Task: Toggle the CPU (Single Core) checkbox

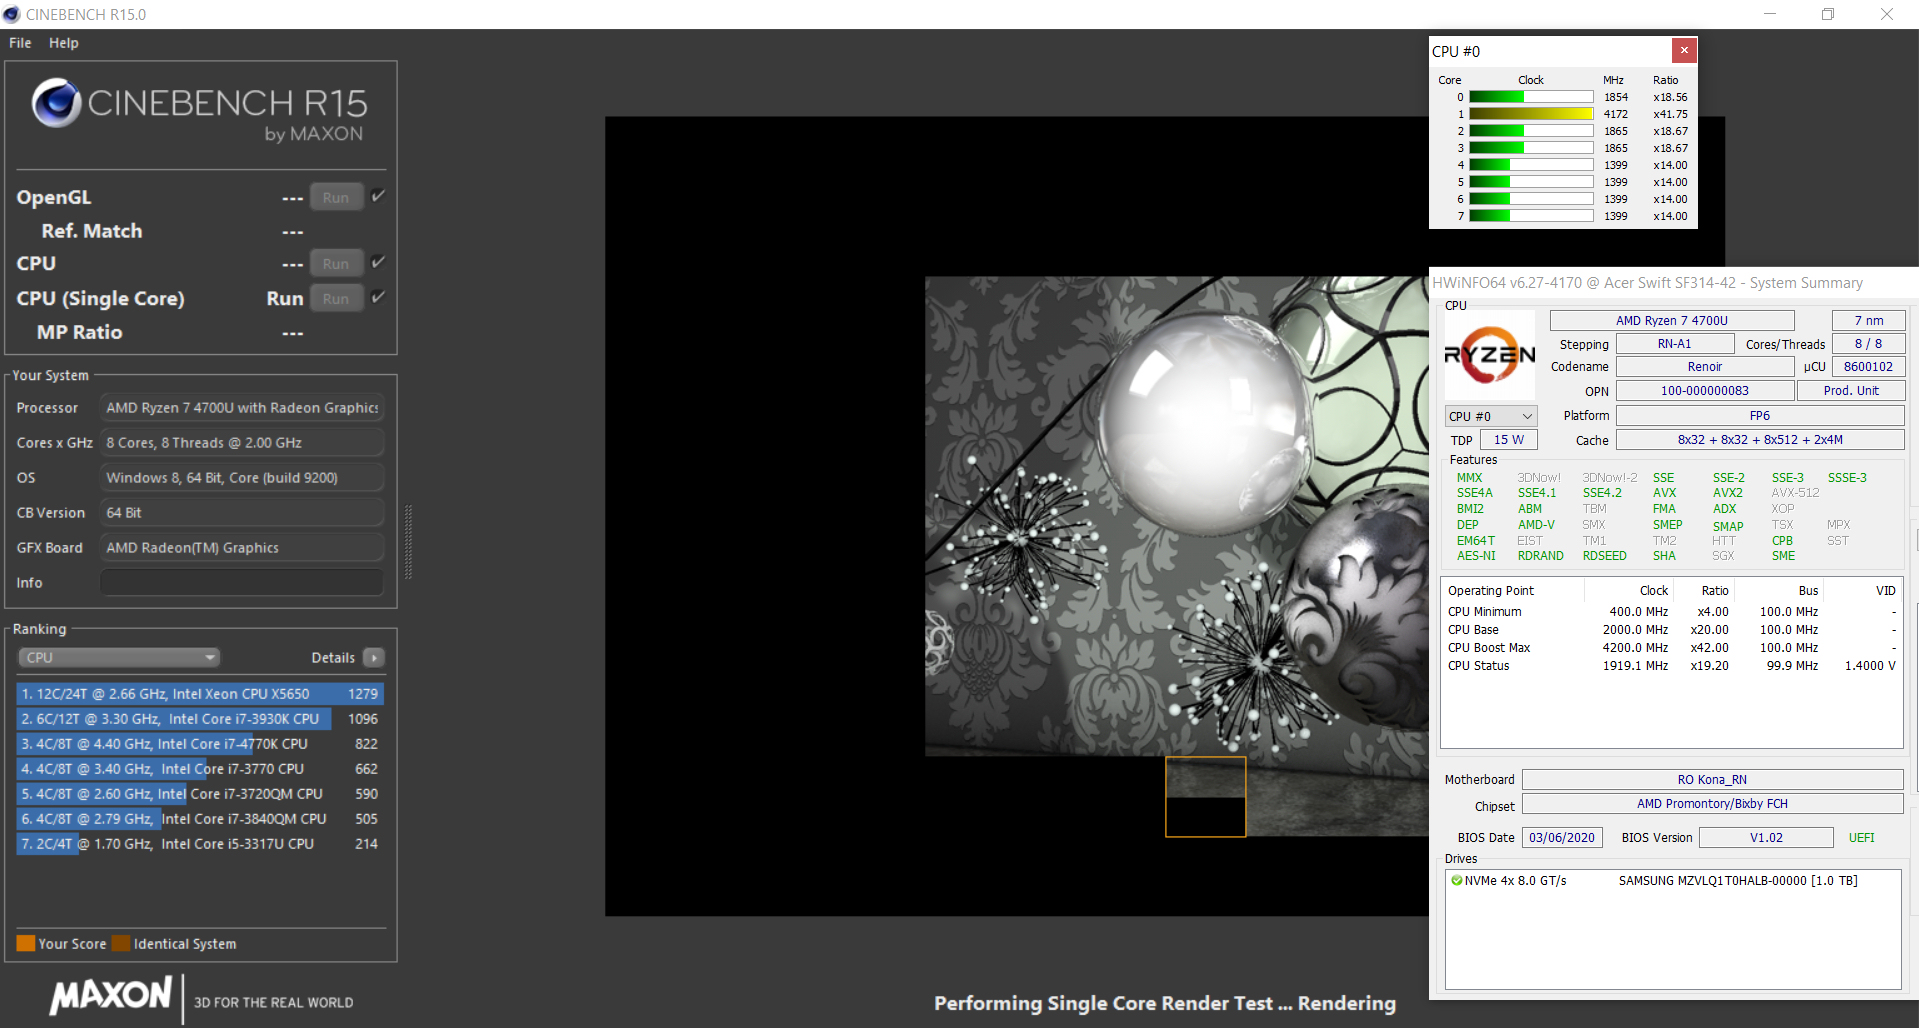Action: 378,297
